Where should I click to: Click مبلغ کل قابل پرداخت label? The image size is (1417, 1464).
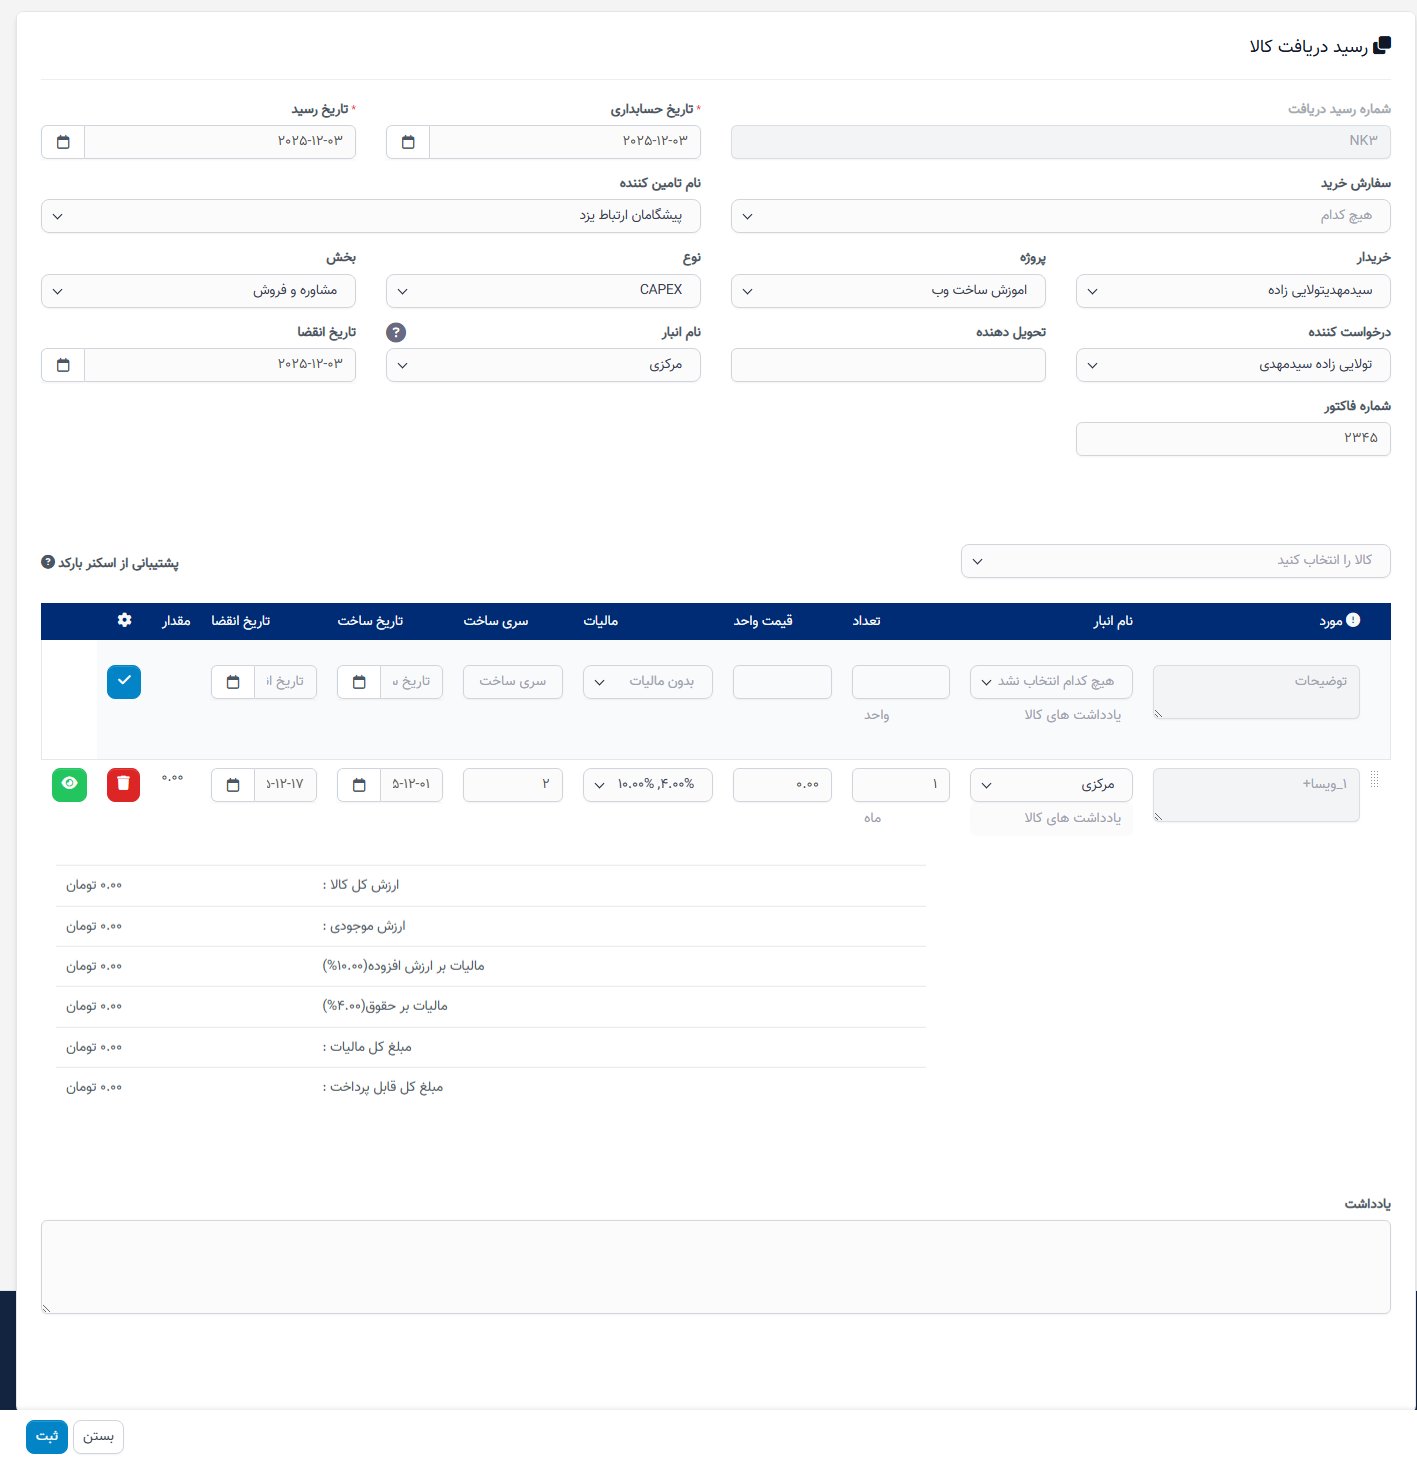click(x=383, y=1088)
